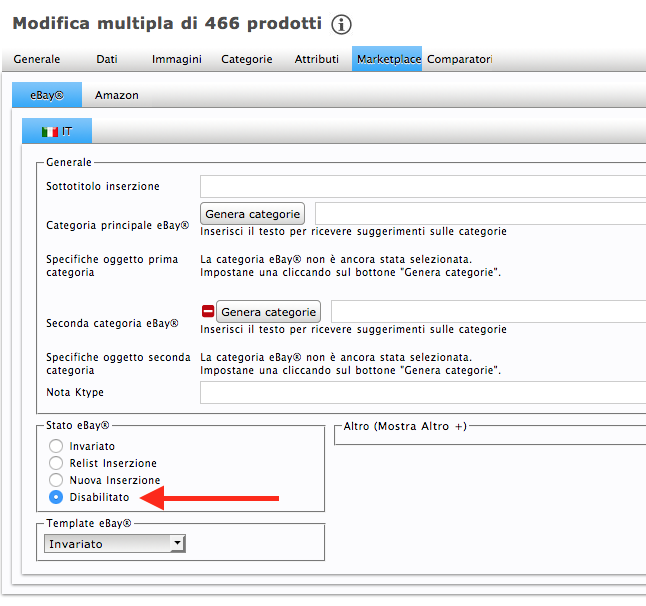Click Genera categorie for Seconda categoria
Screen dimensions: 646x606
(x=268, y=312)
